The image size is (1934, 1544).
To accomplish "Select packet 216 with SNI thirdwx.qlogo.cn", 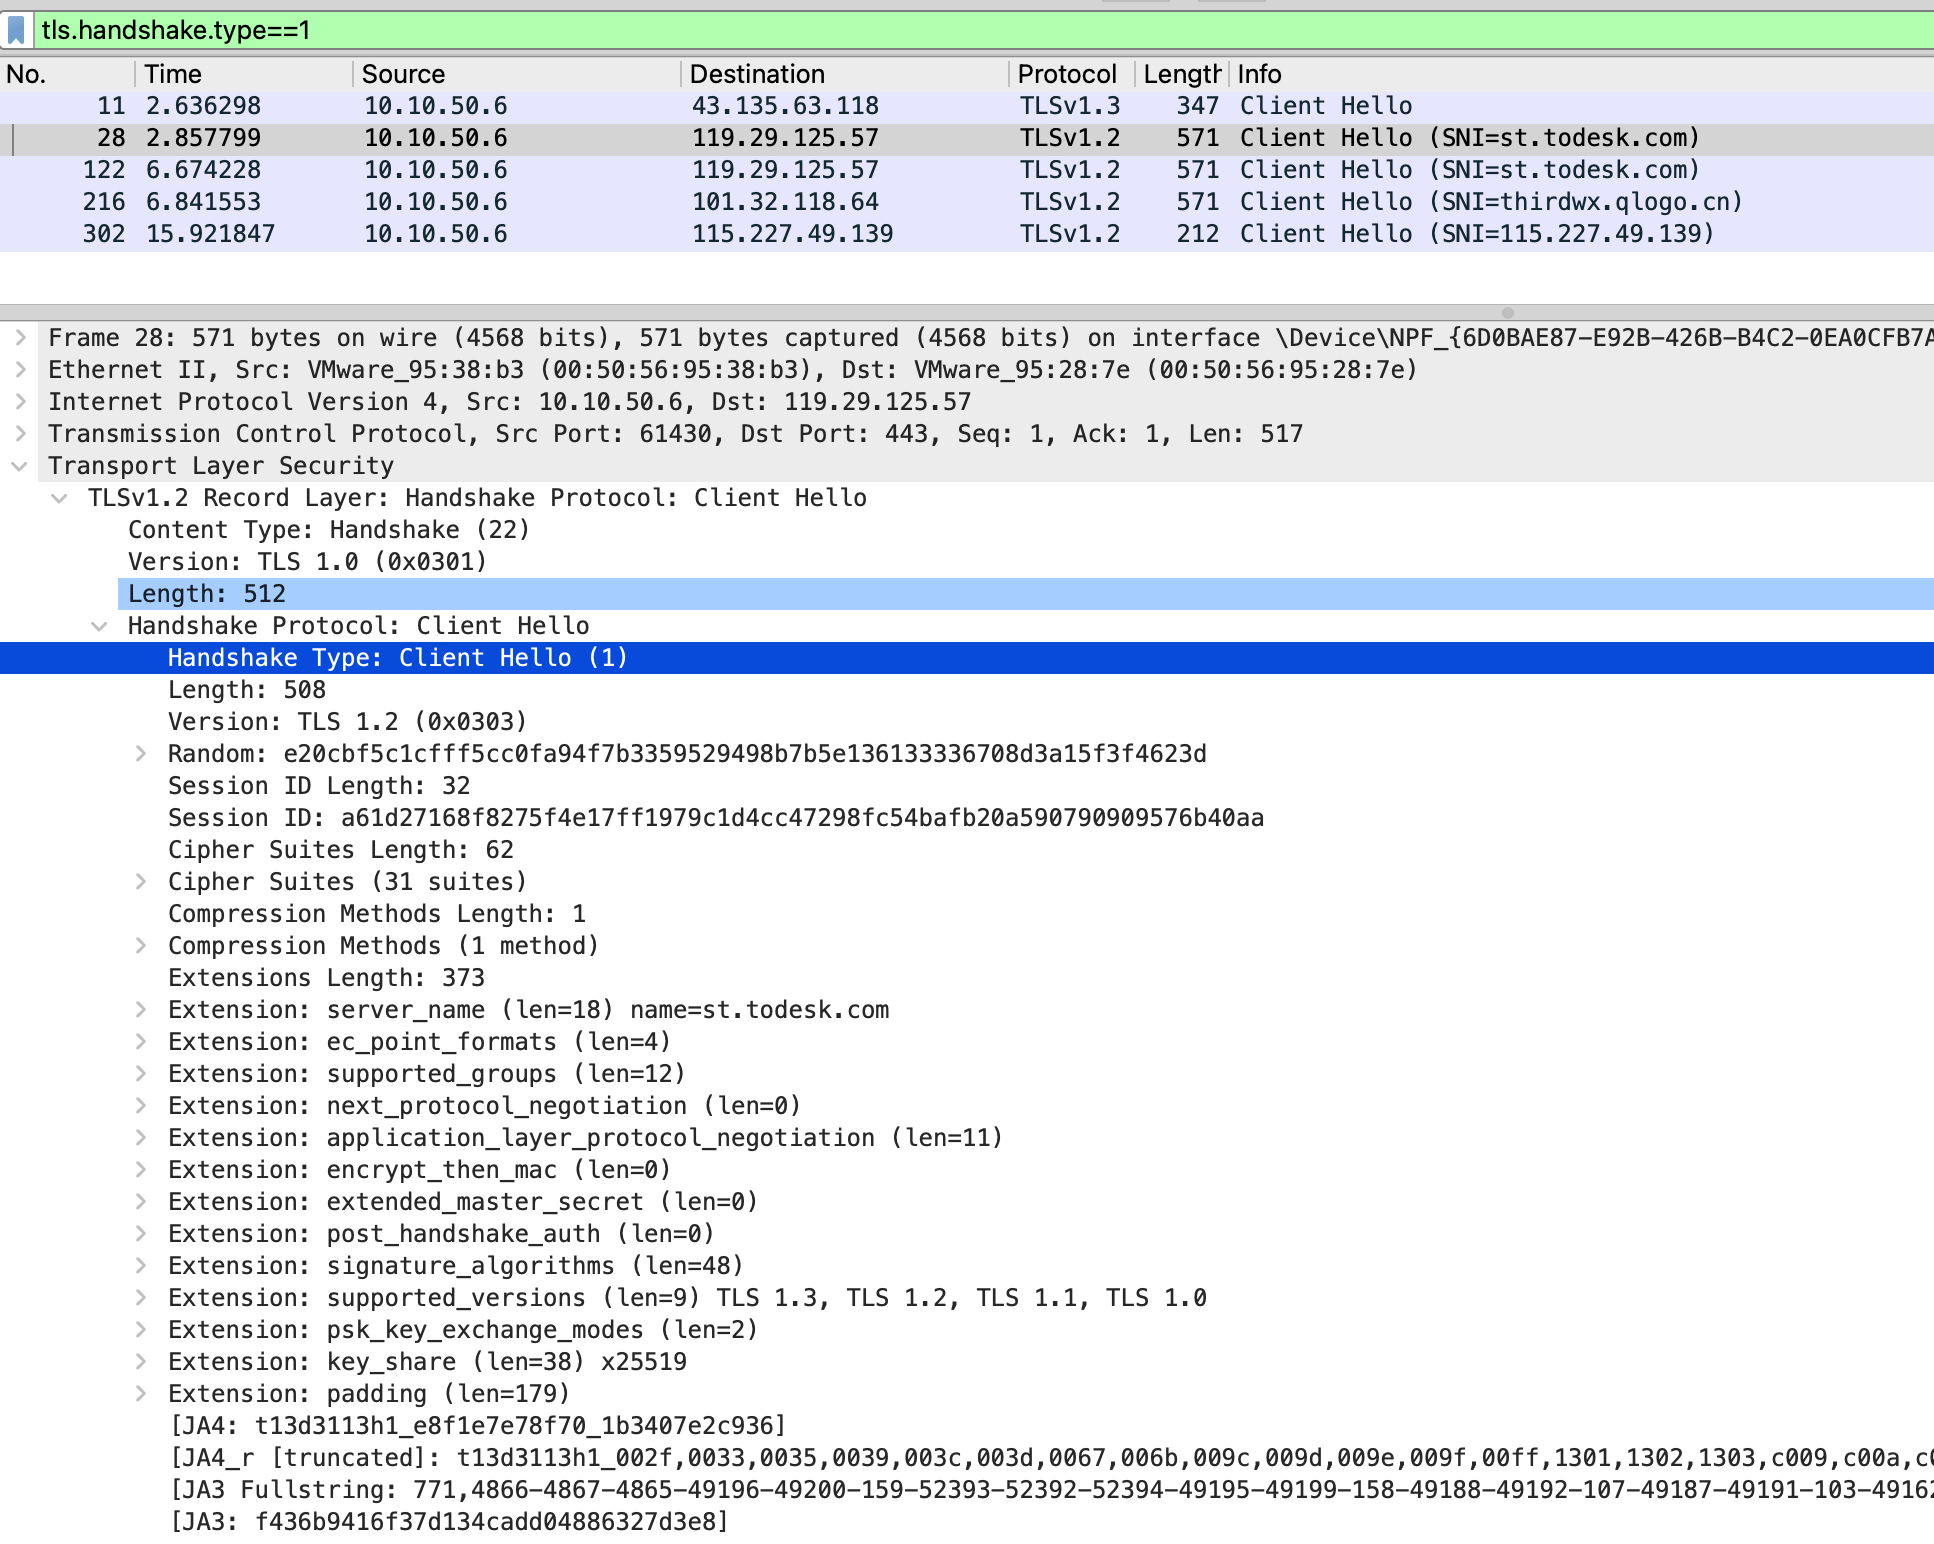I will (967, 202).
